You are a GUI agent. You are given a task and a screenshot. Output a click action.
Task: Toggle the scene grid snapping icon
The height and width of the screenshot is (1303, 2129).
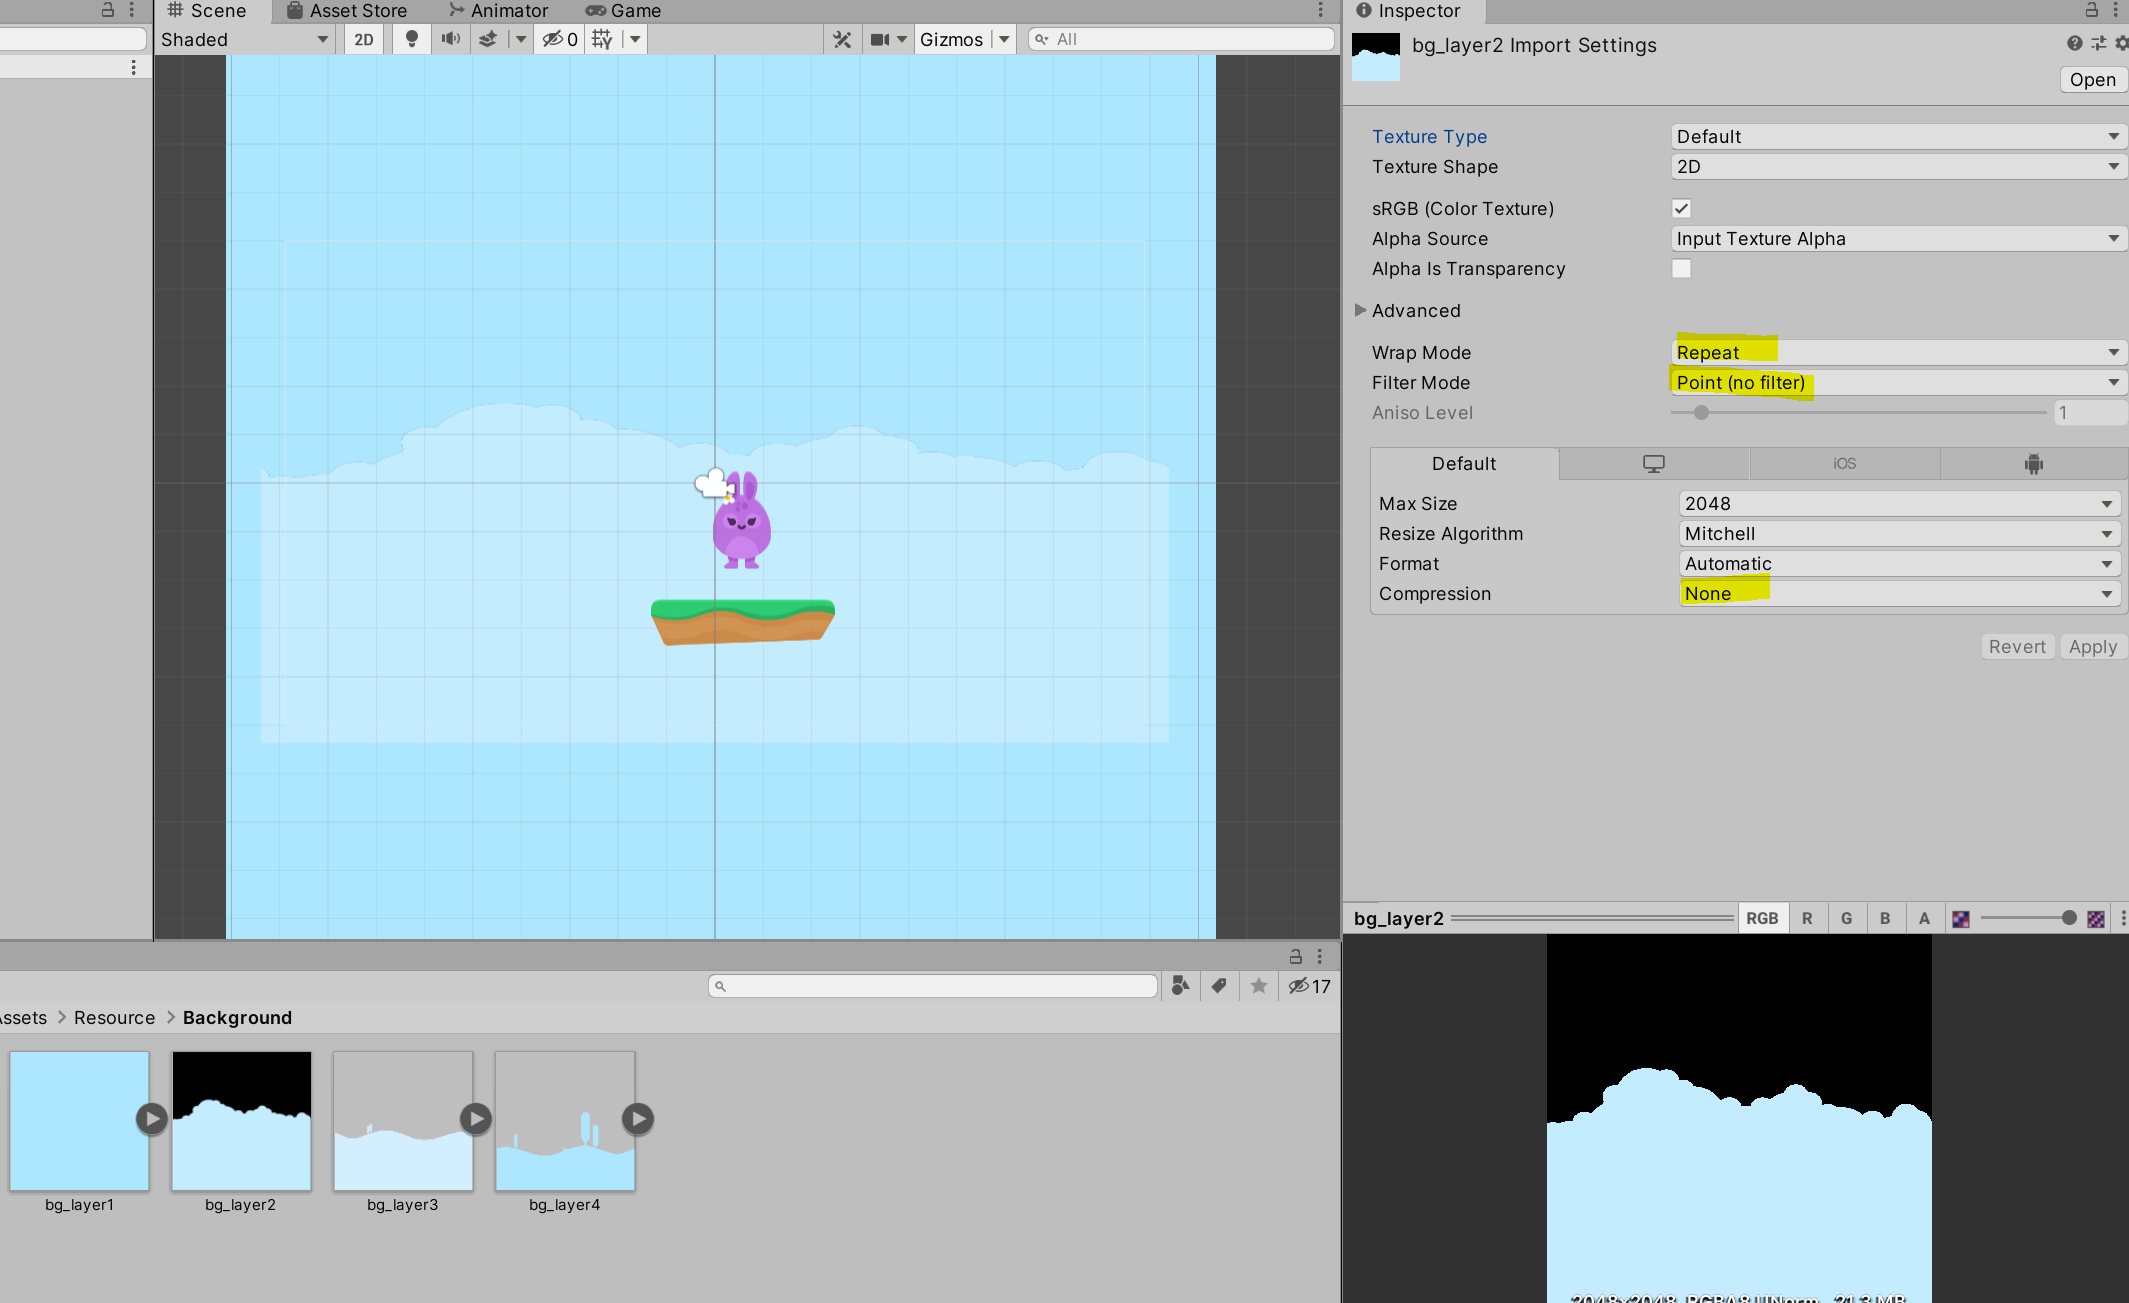point(602,39)
